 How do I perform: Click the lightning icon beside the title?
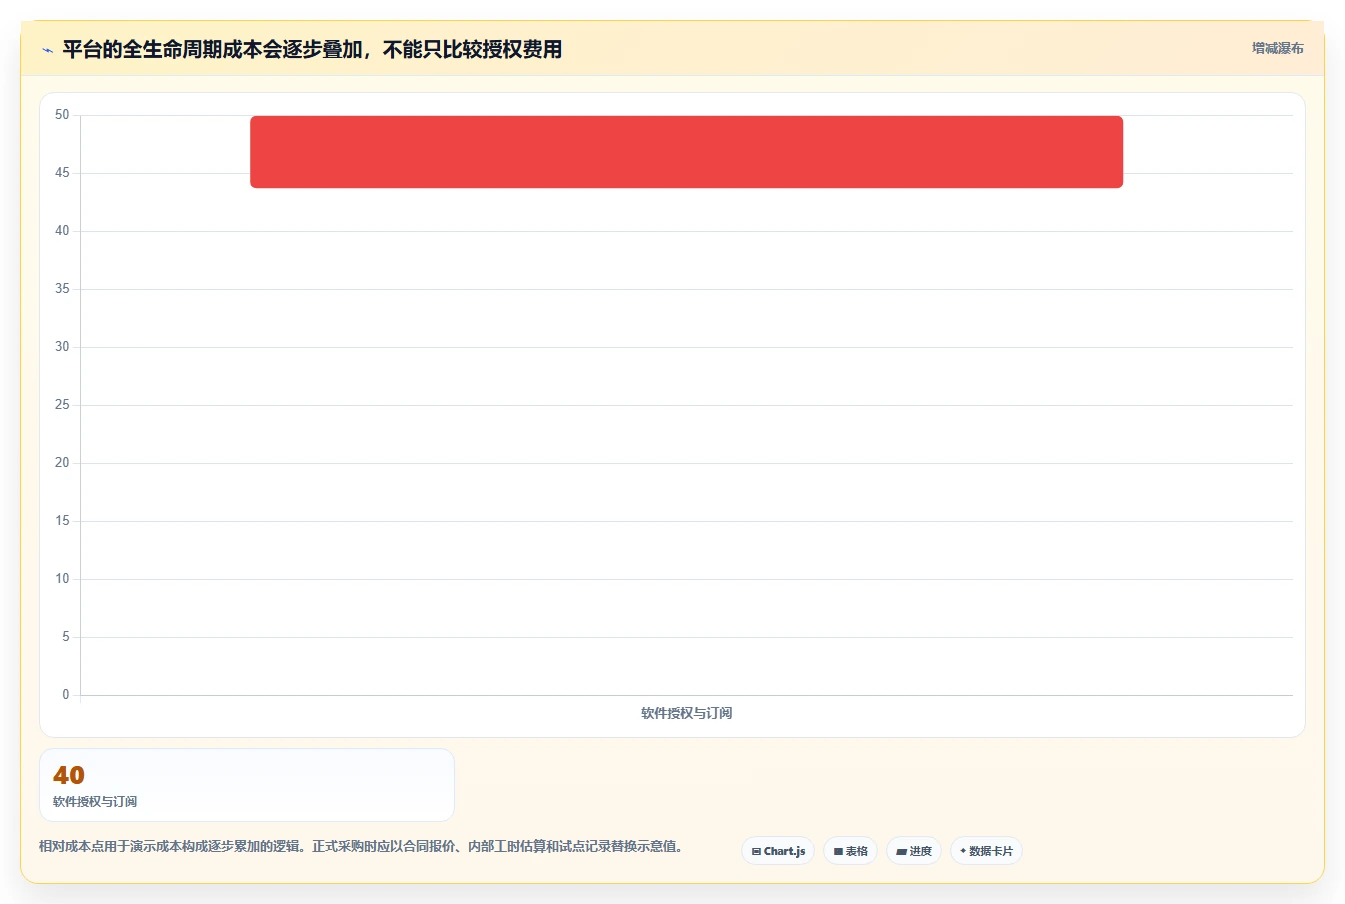pyautogui.click(x=47, y=50)
